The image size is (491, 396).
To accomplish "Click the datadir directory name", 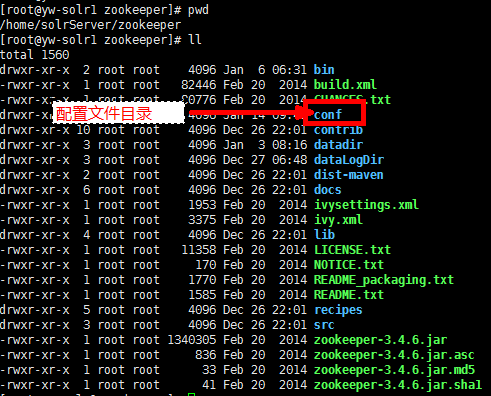I will (x=338, y=145).
